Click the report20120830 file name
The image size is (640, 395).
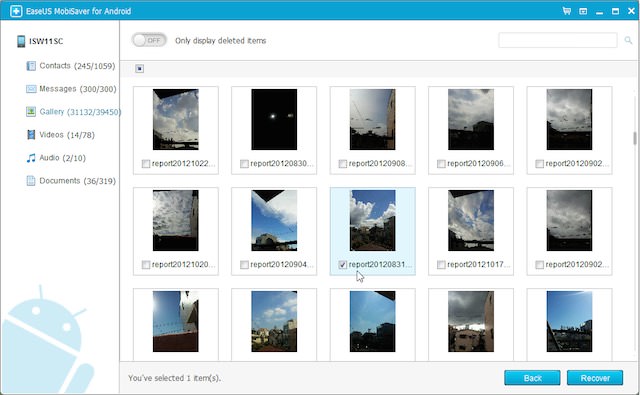(282, 164)
